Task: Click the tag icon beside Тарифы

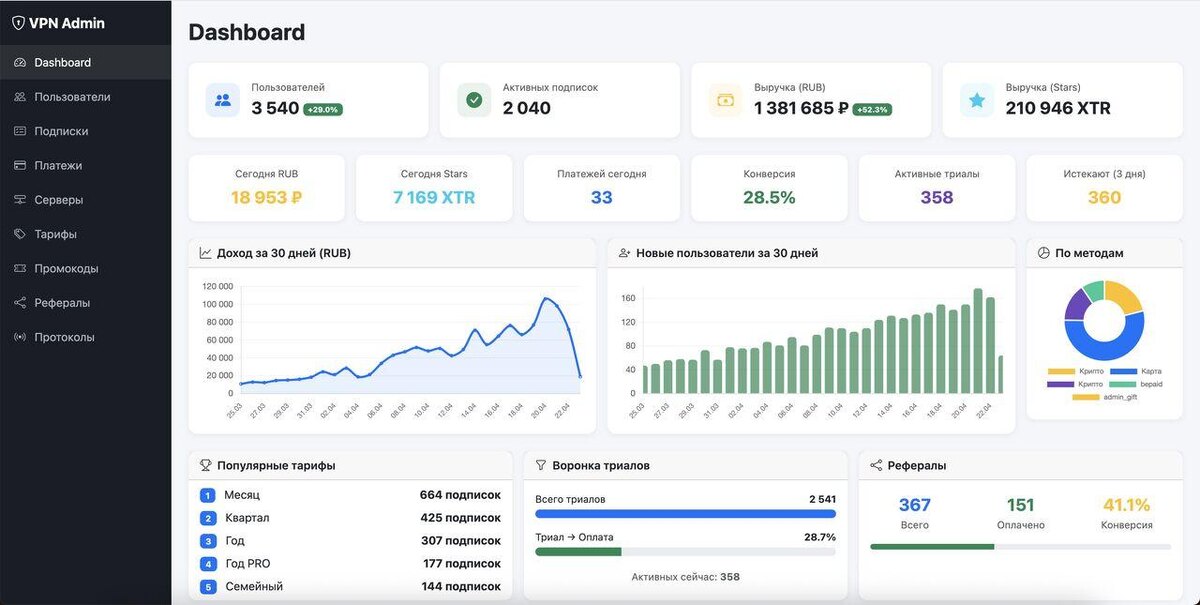Action: tap(20, 234)
